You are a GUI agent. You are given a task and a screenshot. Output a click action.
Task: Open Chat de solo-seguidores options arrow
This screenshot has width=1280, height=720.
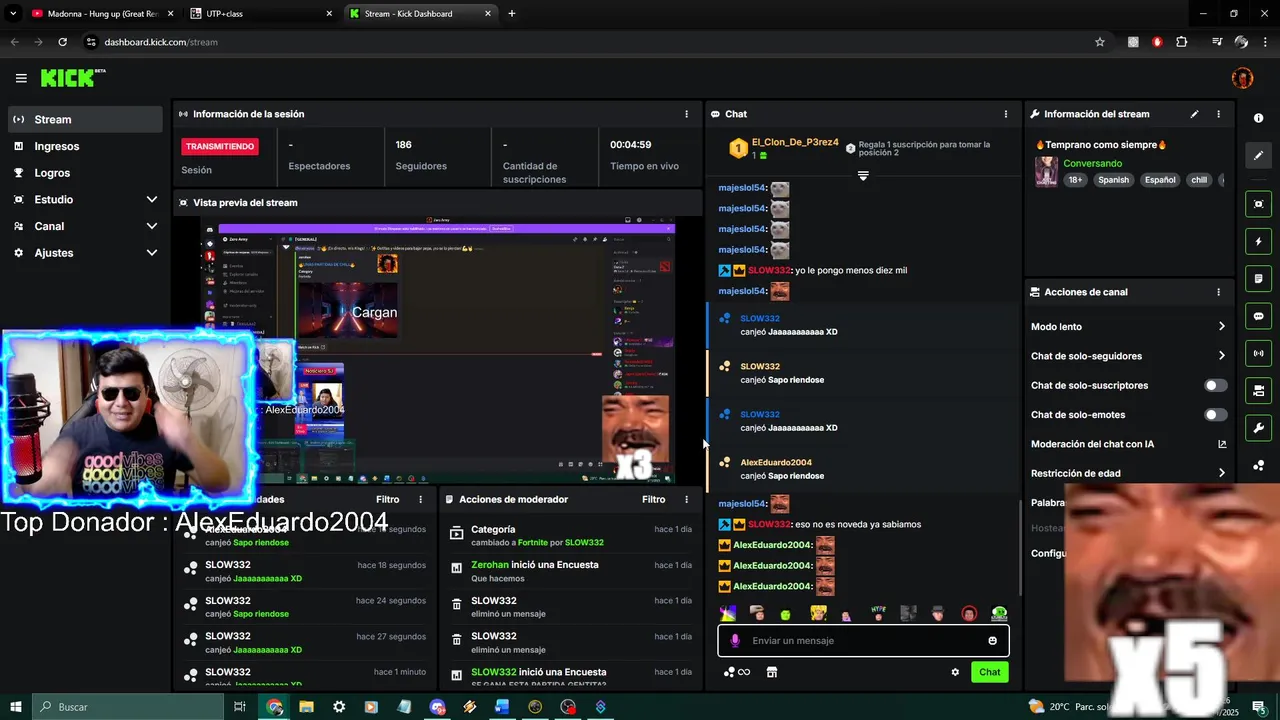pos(1221,356)
